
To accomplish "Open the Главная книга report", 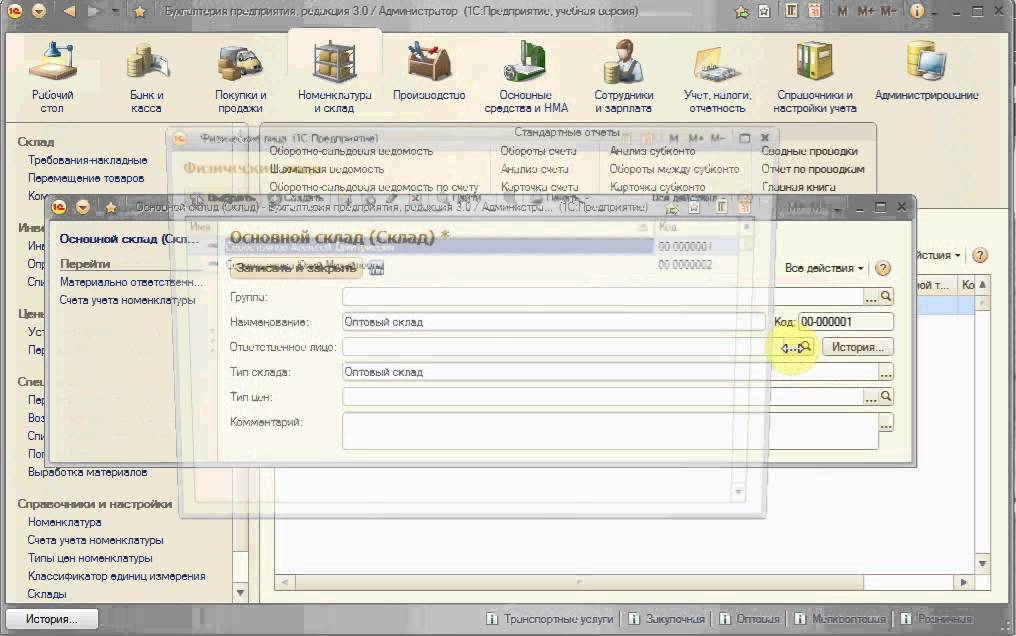I will point(798,187).
